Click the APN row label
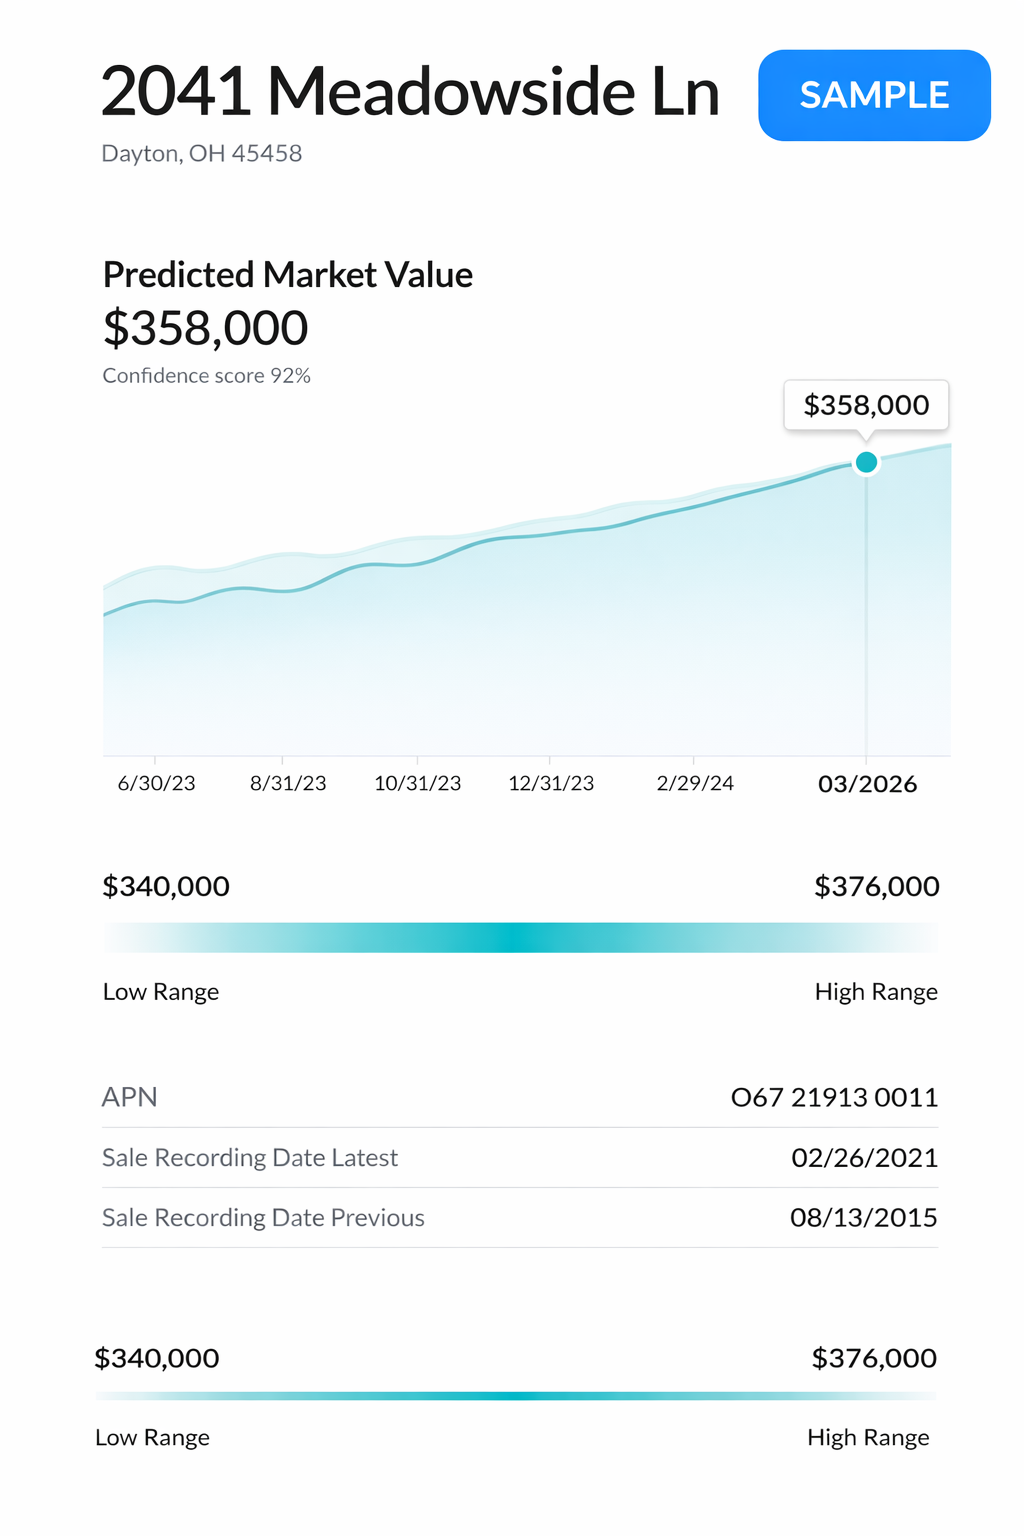 130,1097
